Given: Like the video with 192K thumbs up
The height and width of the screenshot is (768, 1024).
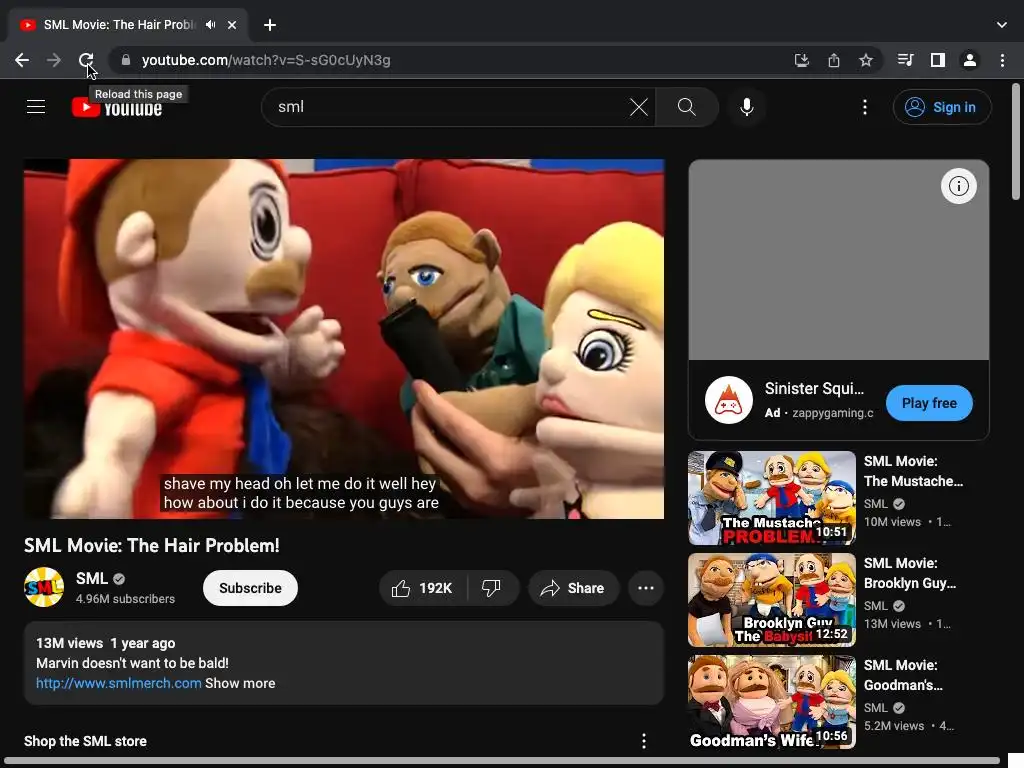Looking at the screenshot, I should (423, 588).
